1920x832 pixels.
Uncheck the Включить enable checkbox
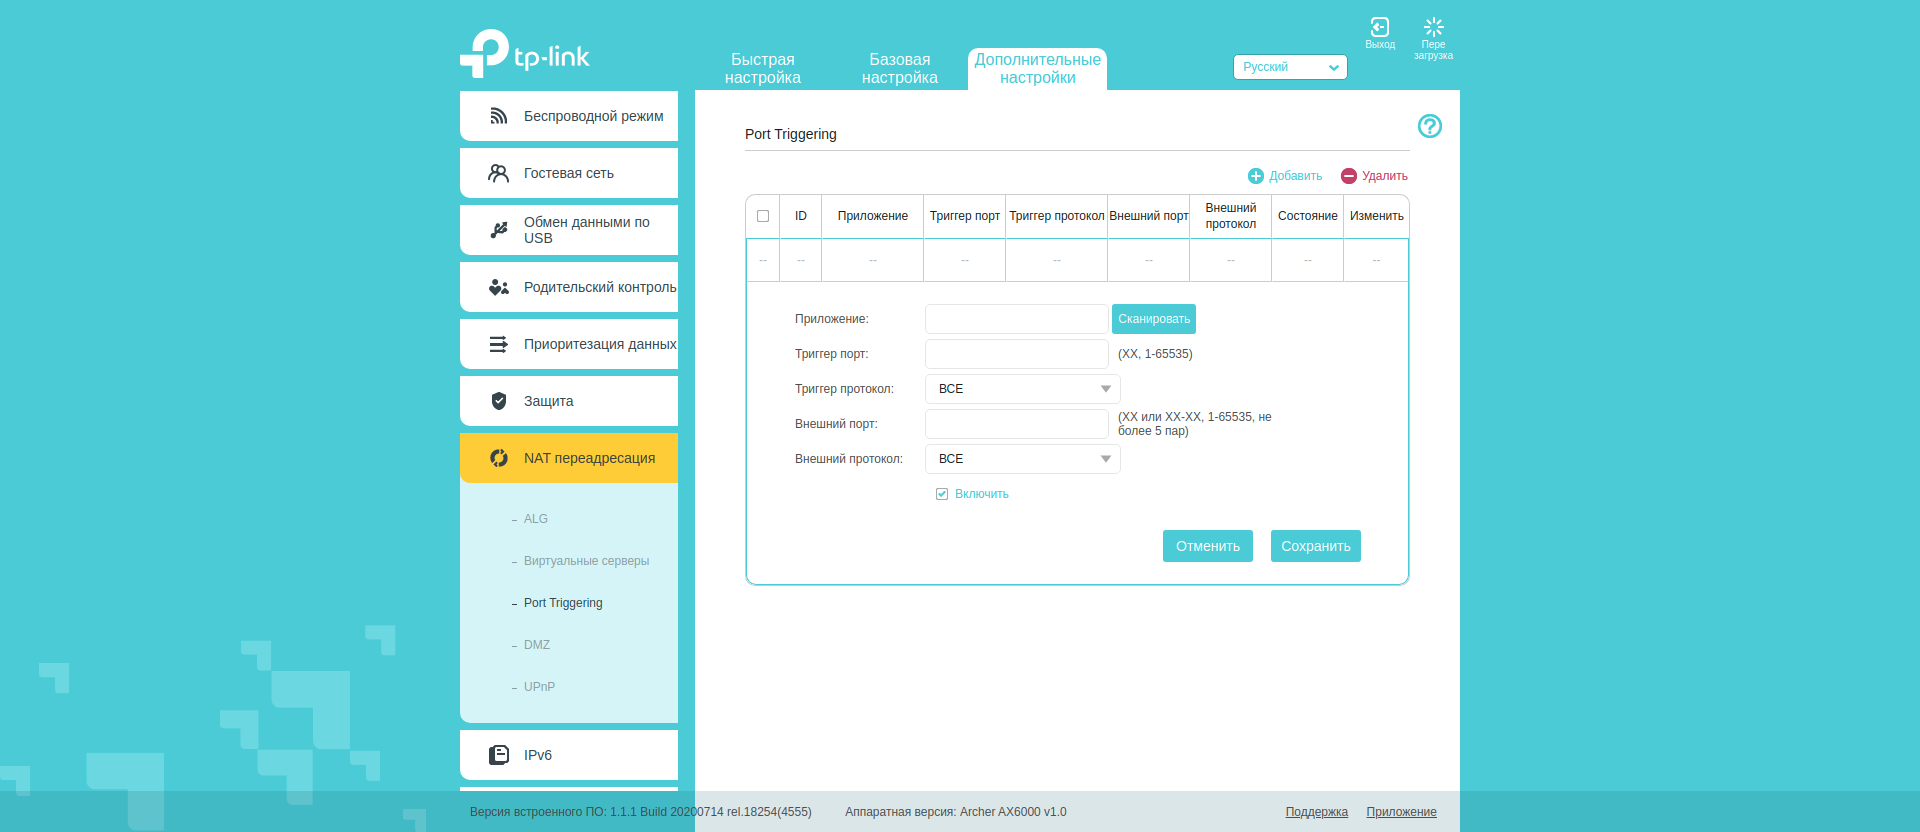(x=942, y=494)
